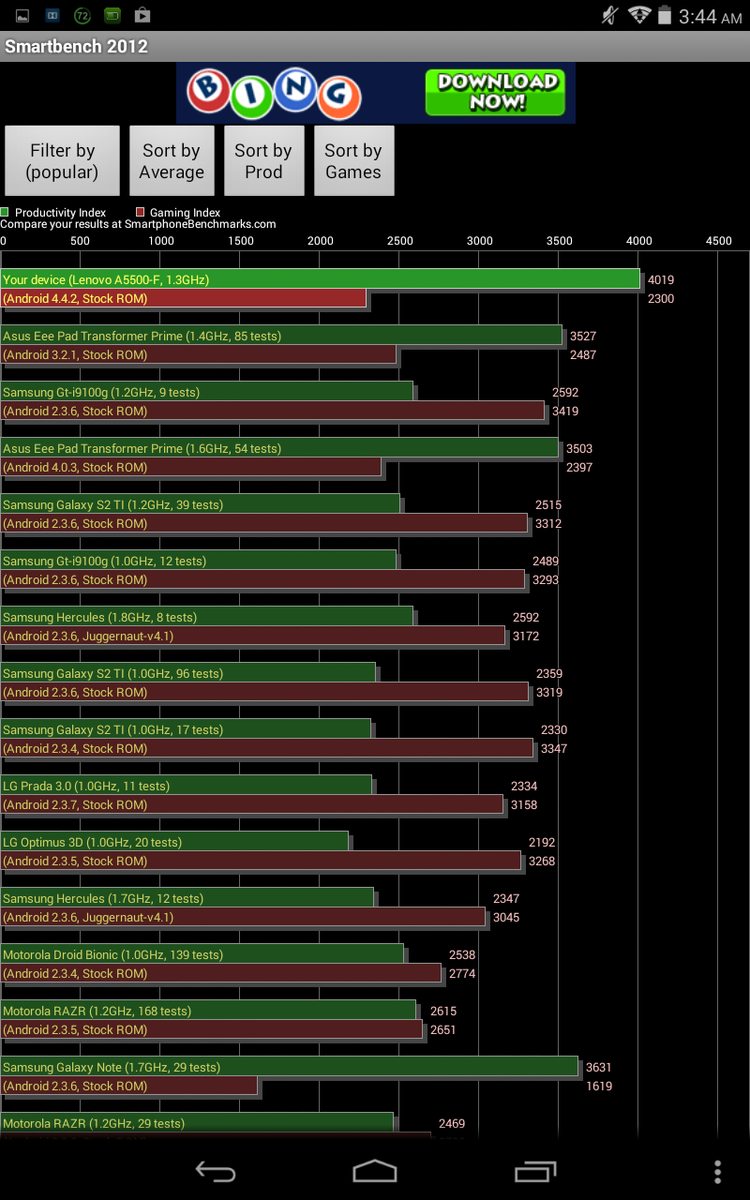The height and width of the screenshot is (1200, 750).
Task: Tap the Android home navigation icon
Action: pyautogui.click(x=375, y=1171)
